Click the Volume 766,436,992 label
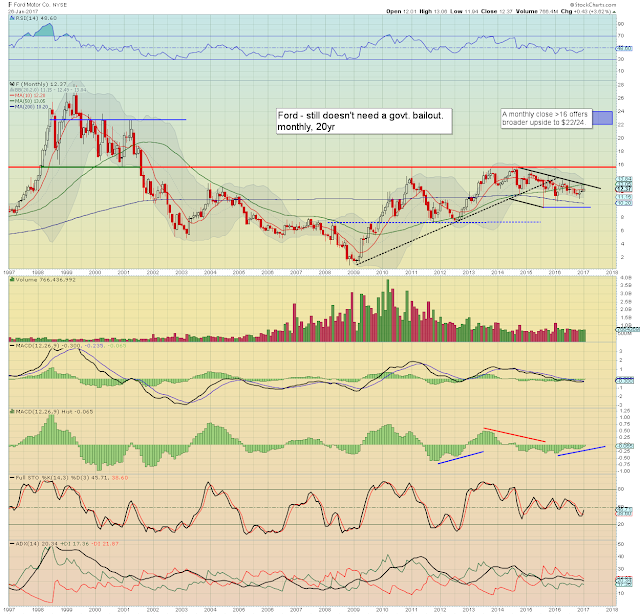 [x=45, y=280]
